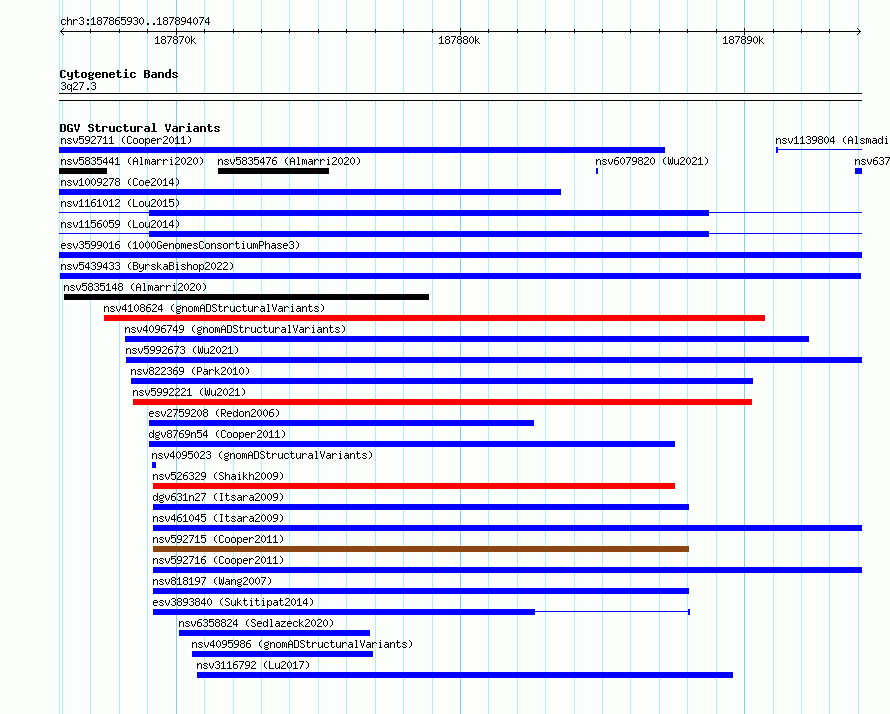Click variant label nsv5835148 (Almarri2020)

135,287
